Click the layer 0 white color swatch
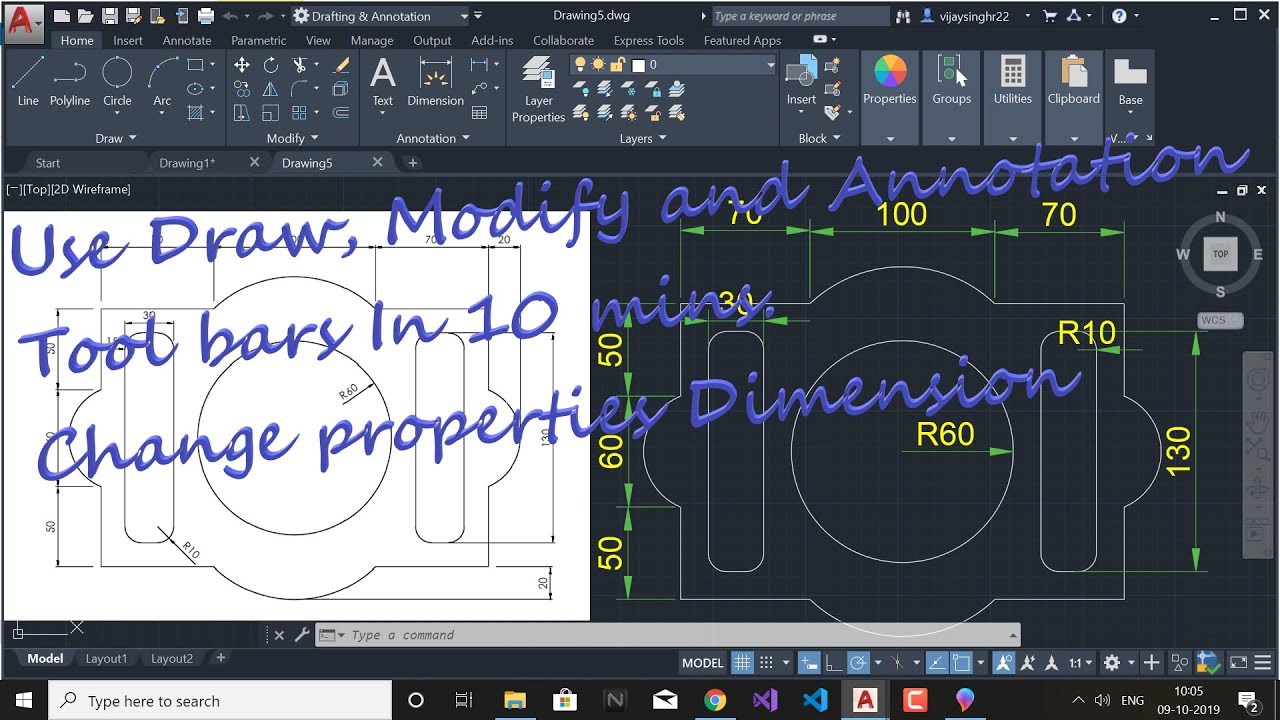 [639, 65]
